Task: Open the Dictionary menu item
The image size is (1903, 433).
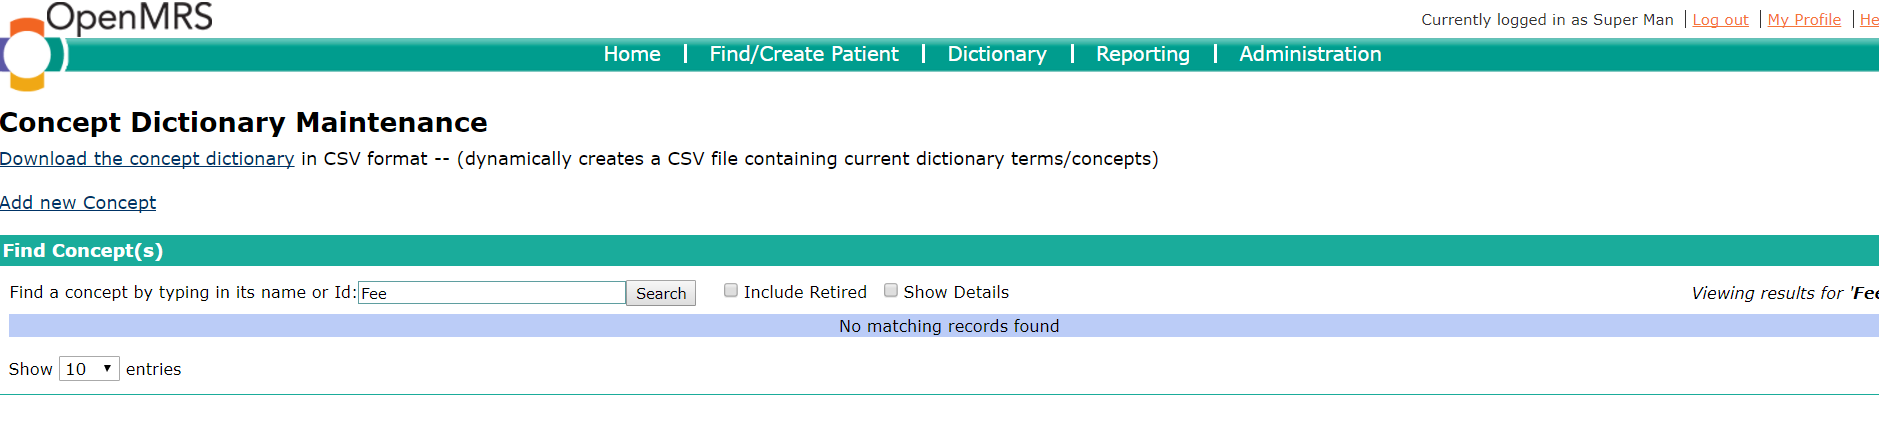Action: (997, 54)
